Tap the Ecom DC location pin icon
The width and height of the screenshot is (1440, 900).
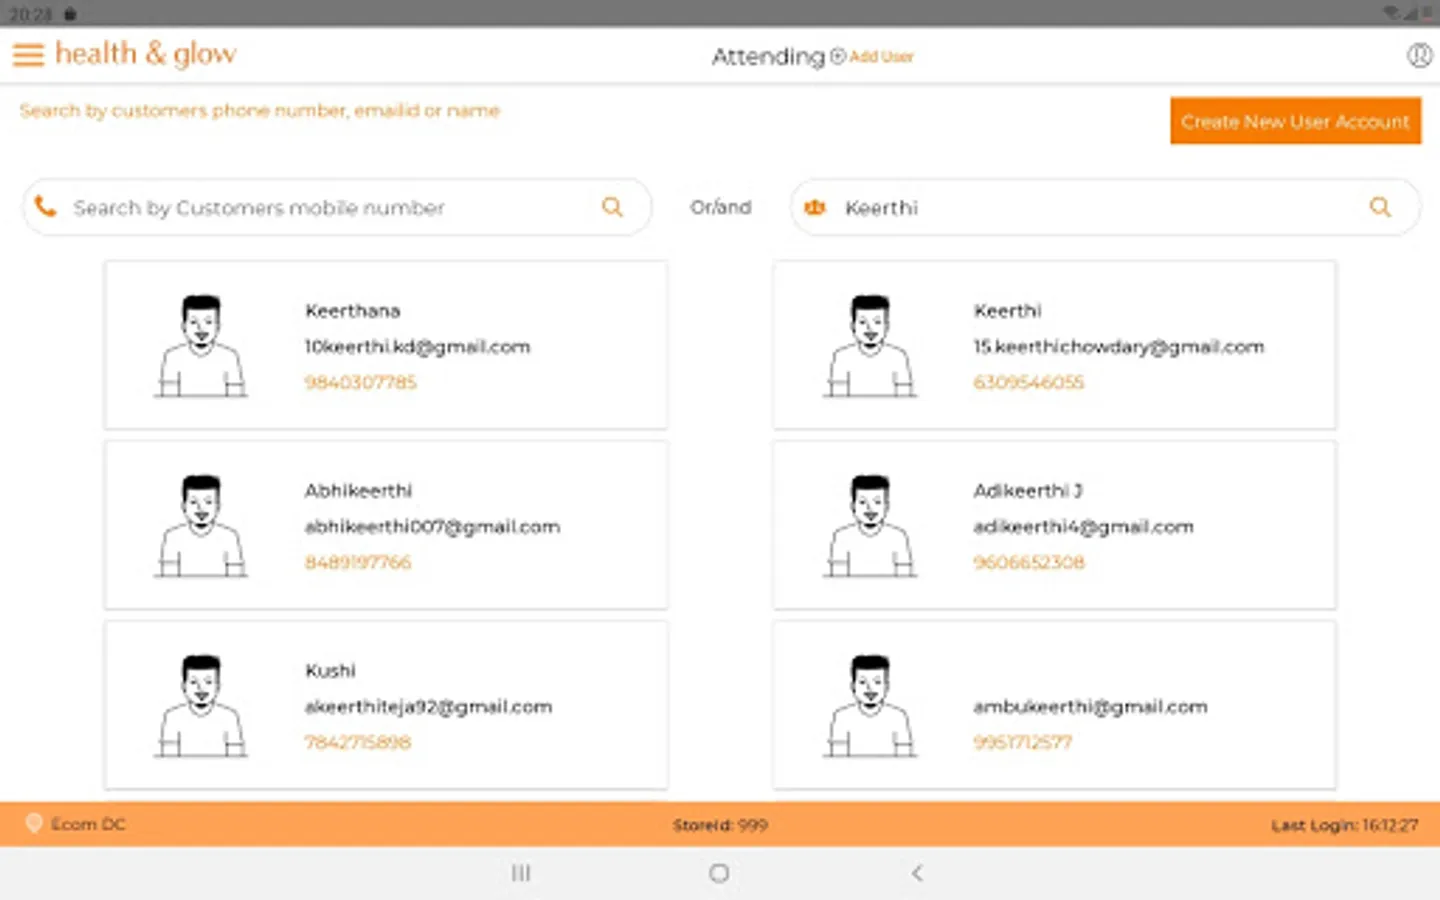(33, 824)
